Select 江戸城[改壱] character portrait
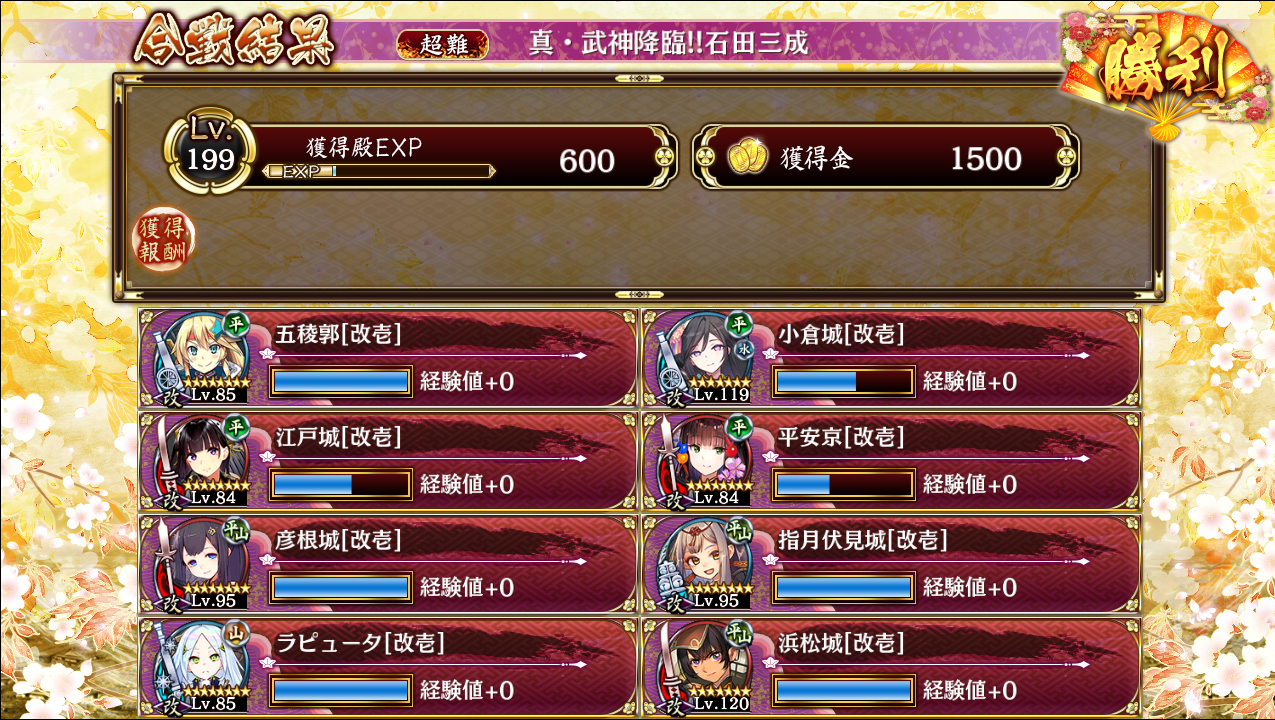This screenshot has height=720, width=1275. (x=201, y=461)
